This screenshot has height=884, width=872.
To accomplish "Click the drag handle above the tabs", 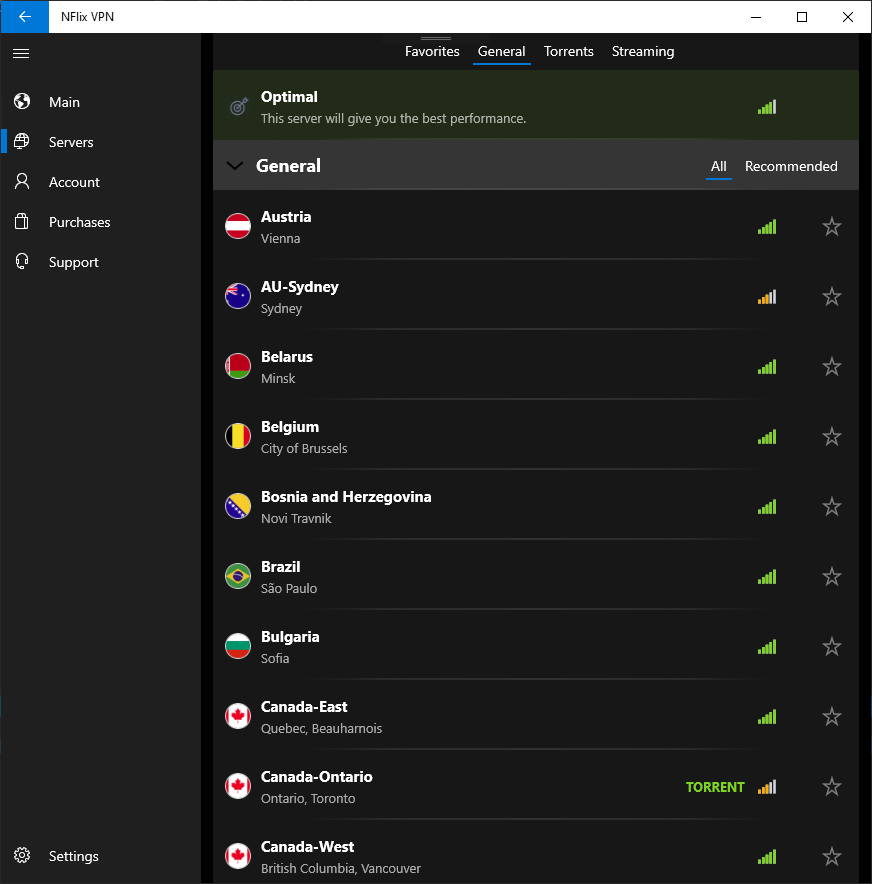I will point(436,38).
